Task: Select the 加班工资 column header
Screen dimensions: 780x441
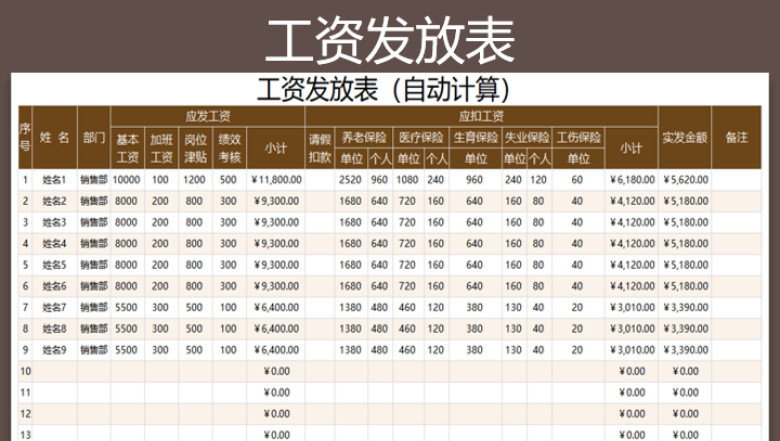Action: coord(162,148)
